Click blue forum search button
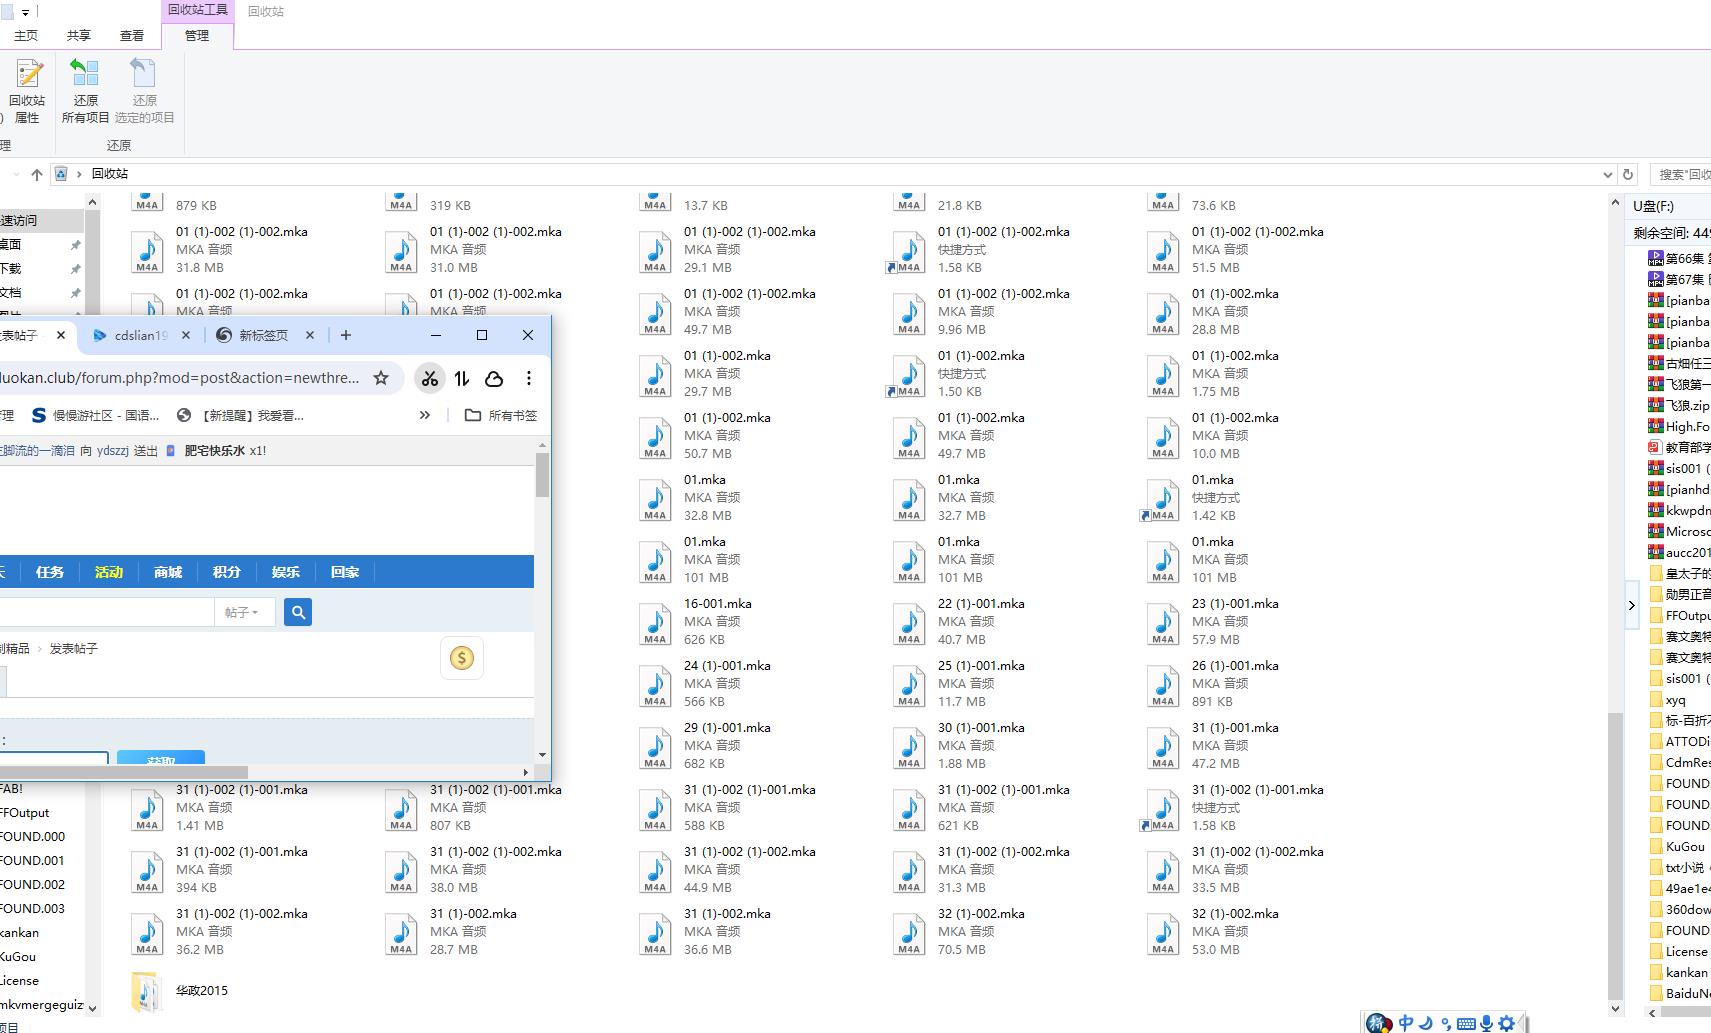This screenshot has width=1711, height=1033. [298, 612]
